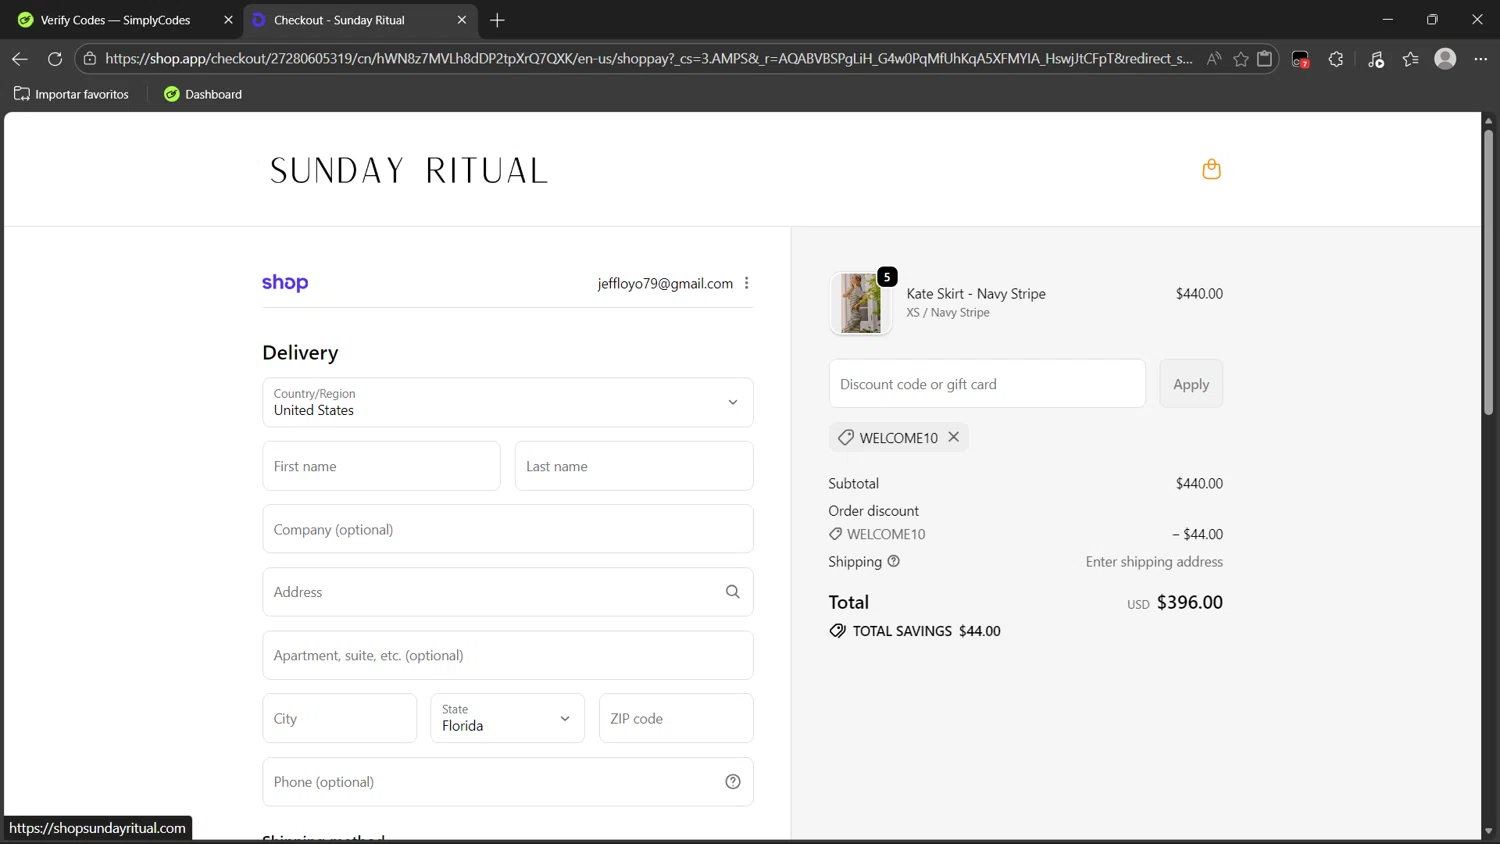View site information lock icon
Image resolution: width=1500 pixels, height=844 pixels.
[x=90, y=59]
